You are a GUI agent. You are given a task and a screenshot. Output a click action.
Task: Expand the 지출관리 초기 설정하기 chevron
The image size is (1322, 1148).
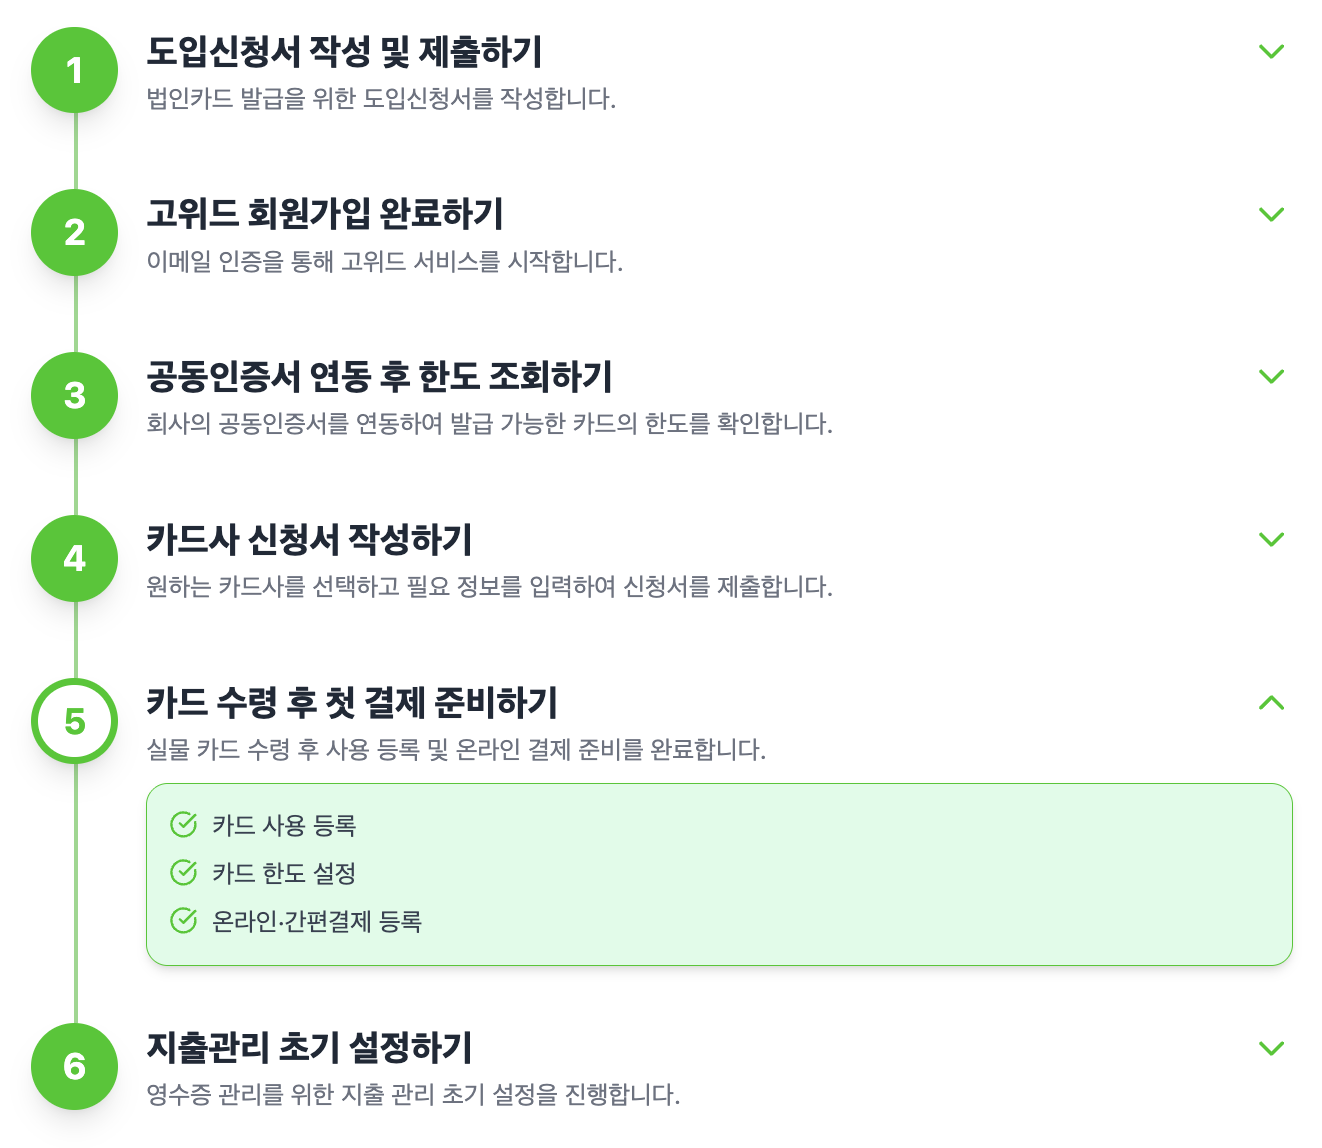pyautogui.click(x=1271, y=1048)
